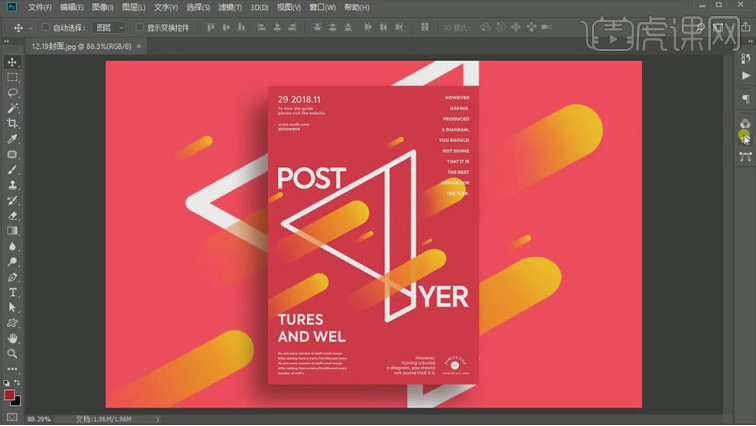Click the red foreground color swatch
The image size is (756, 426).
[9, 395]
